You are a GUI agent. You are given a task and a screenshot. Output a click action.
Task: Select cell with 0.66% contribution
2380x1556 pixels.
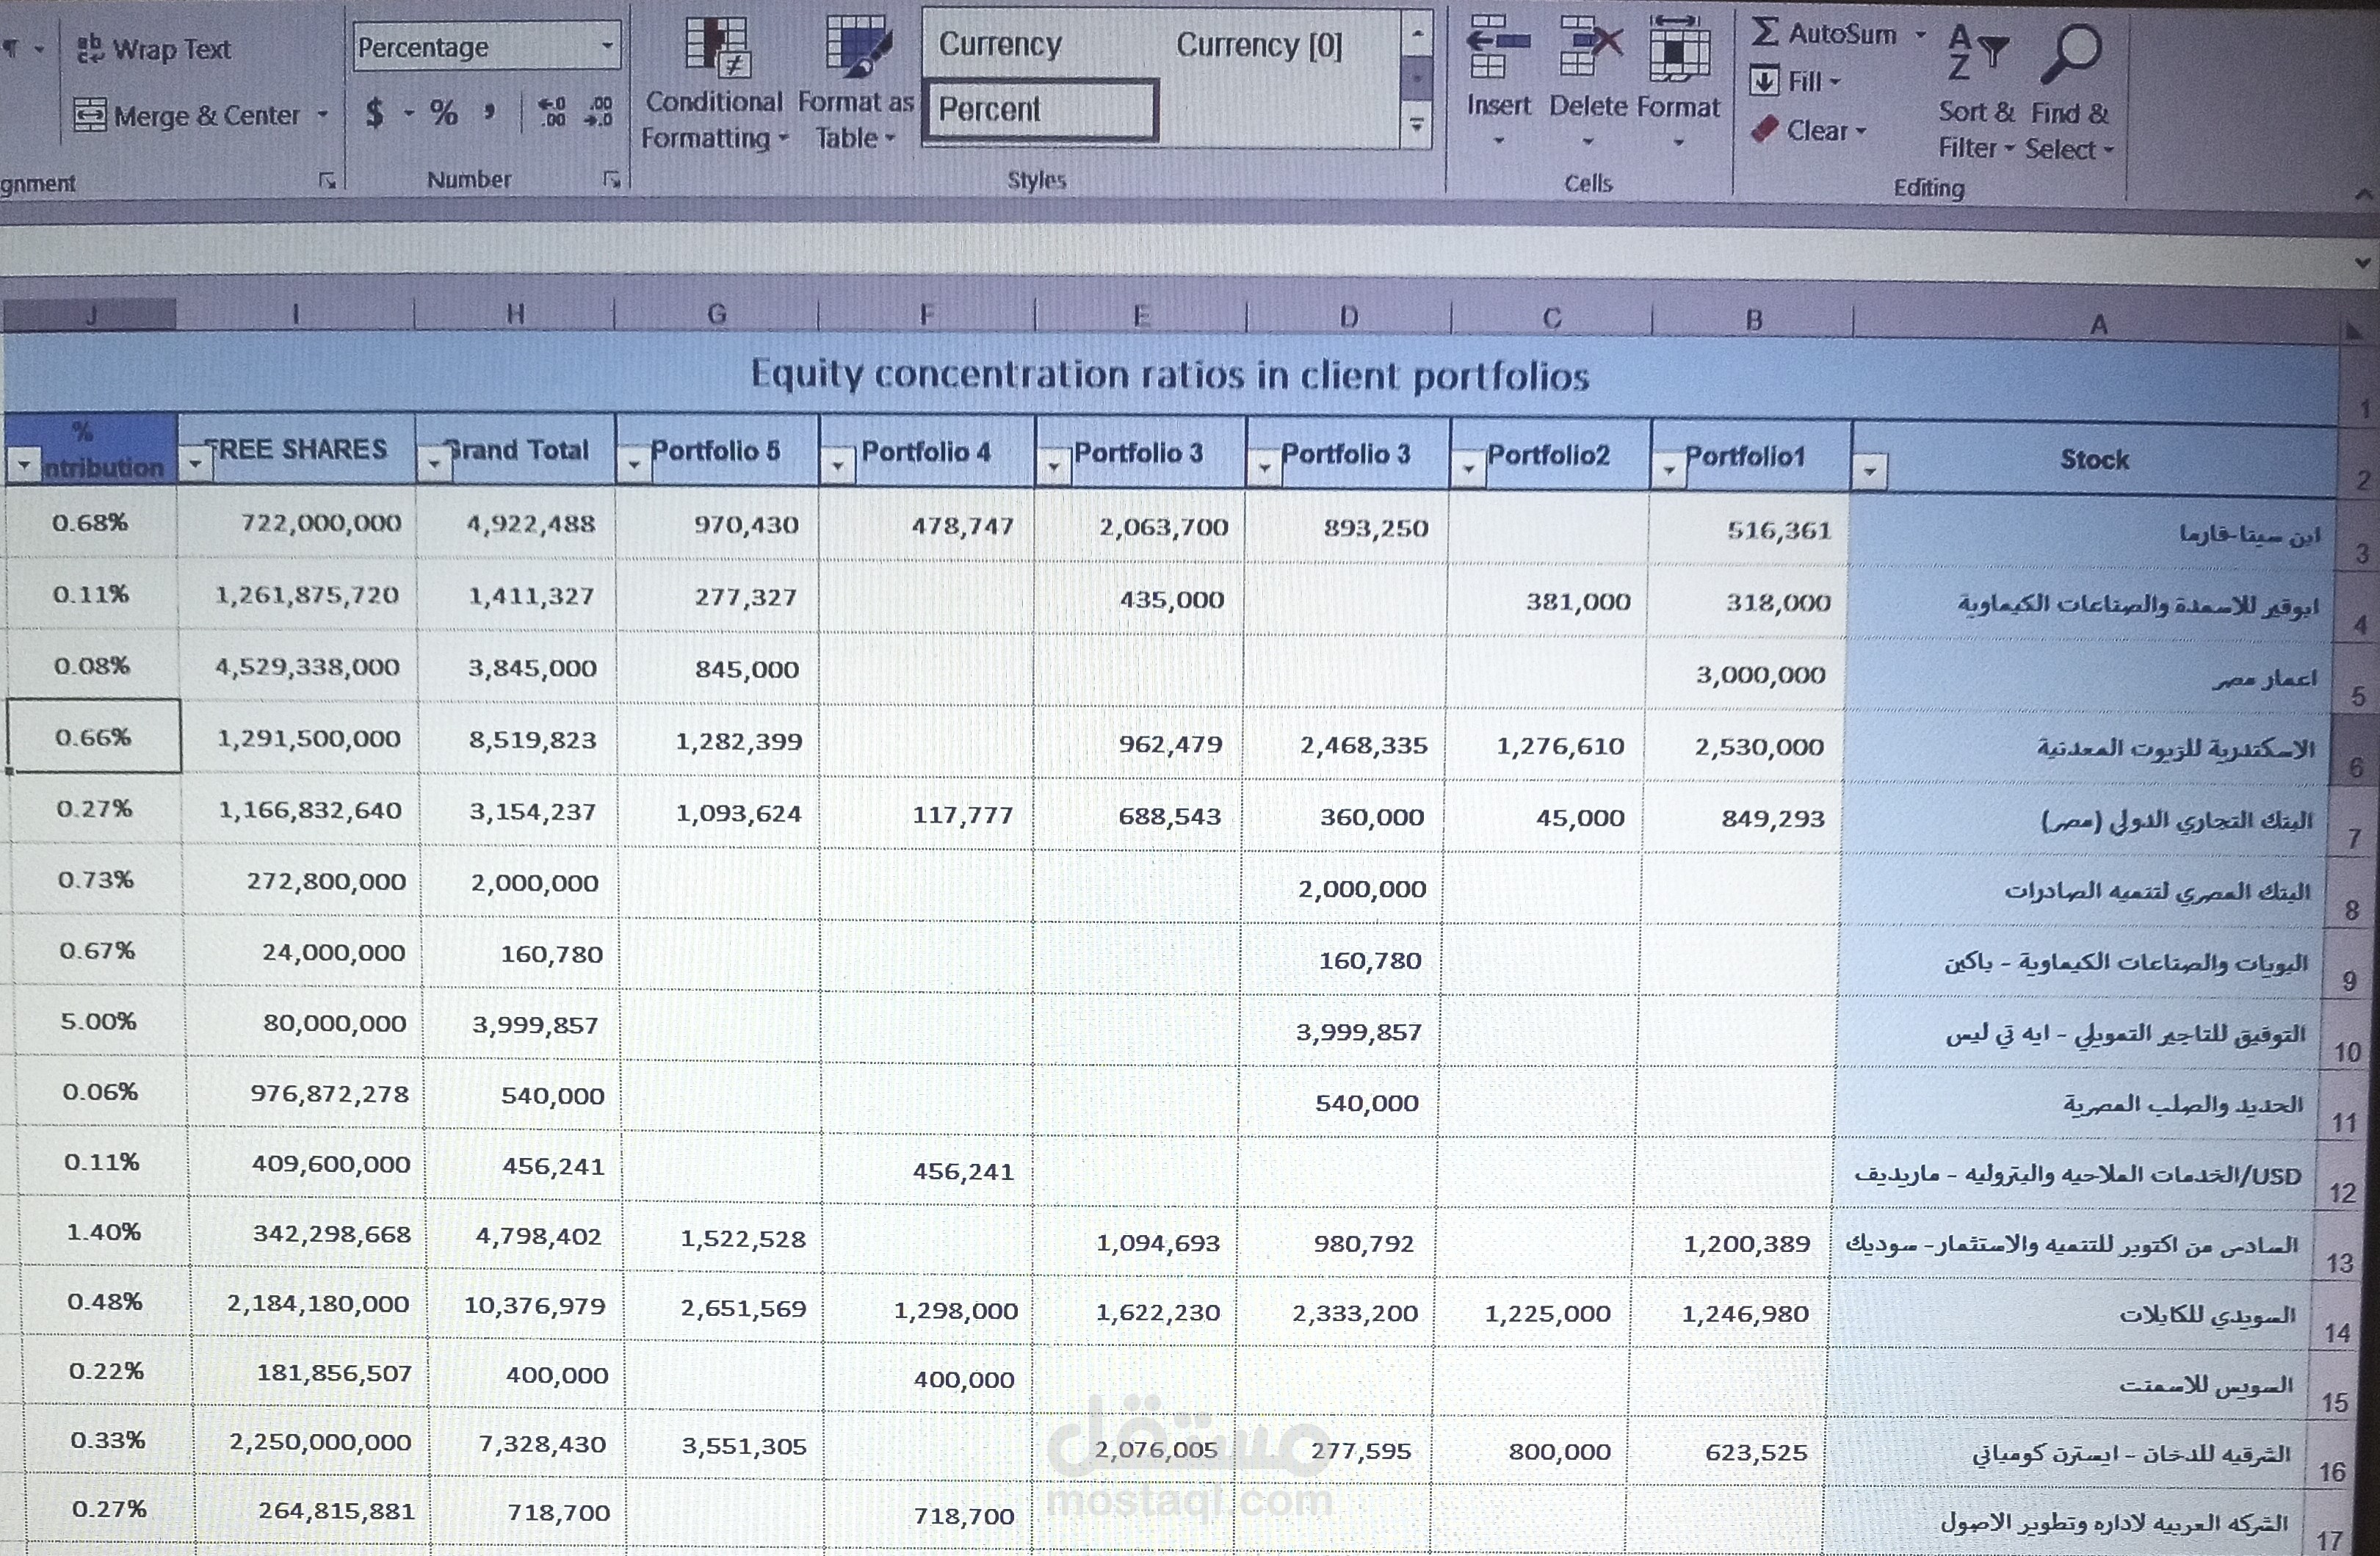pos(94,736)
